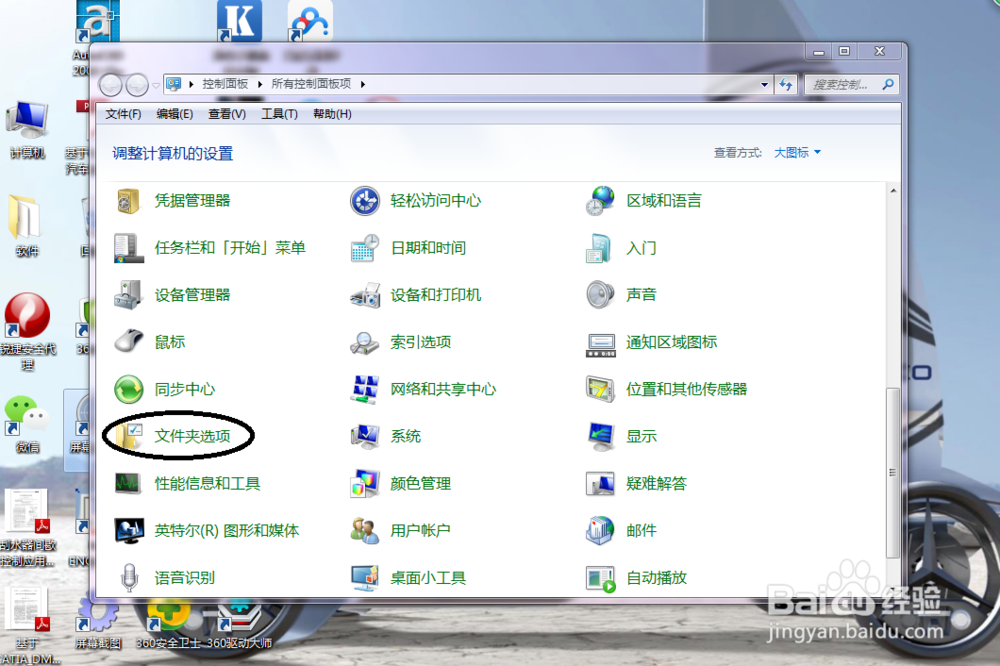Click the 位置和其他传感器 icon
1000x666 pixels.
[600, 390]
